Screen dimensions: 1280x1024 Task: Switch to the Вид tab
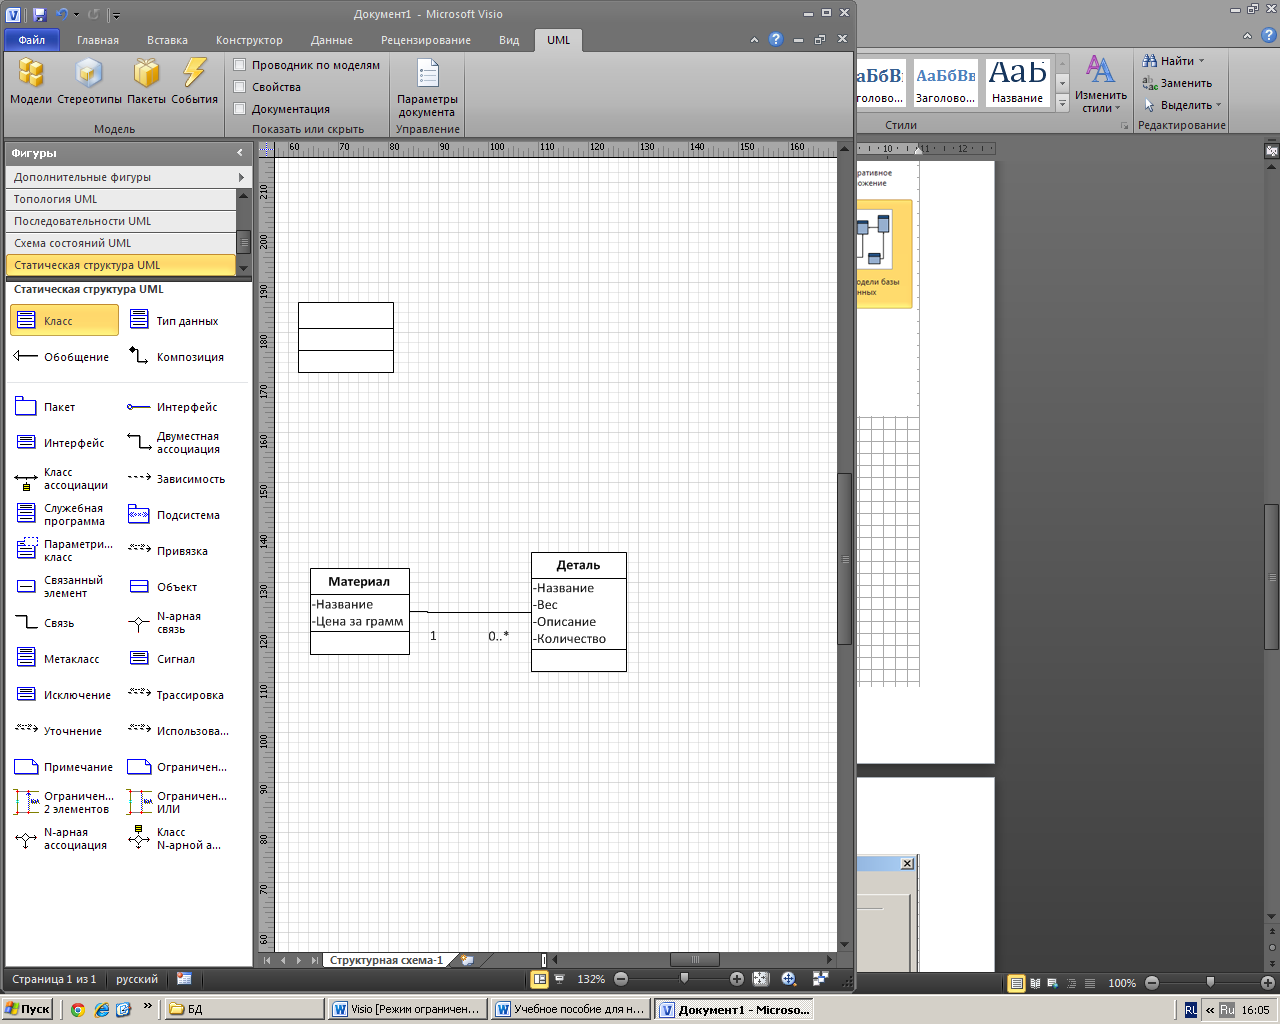[x=509, y=40]
